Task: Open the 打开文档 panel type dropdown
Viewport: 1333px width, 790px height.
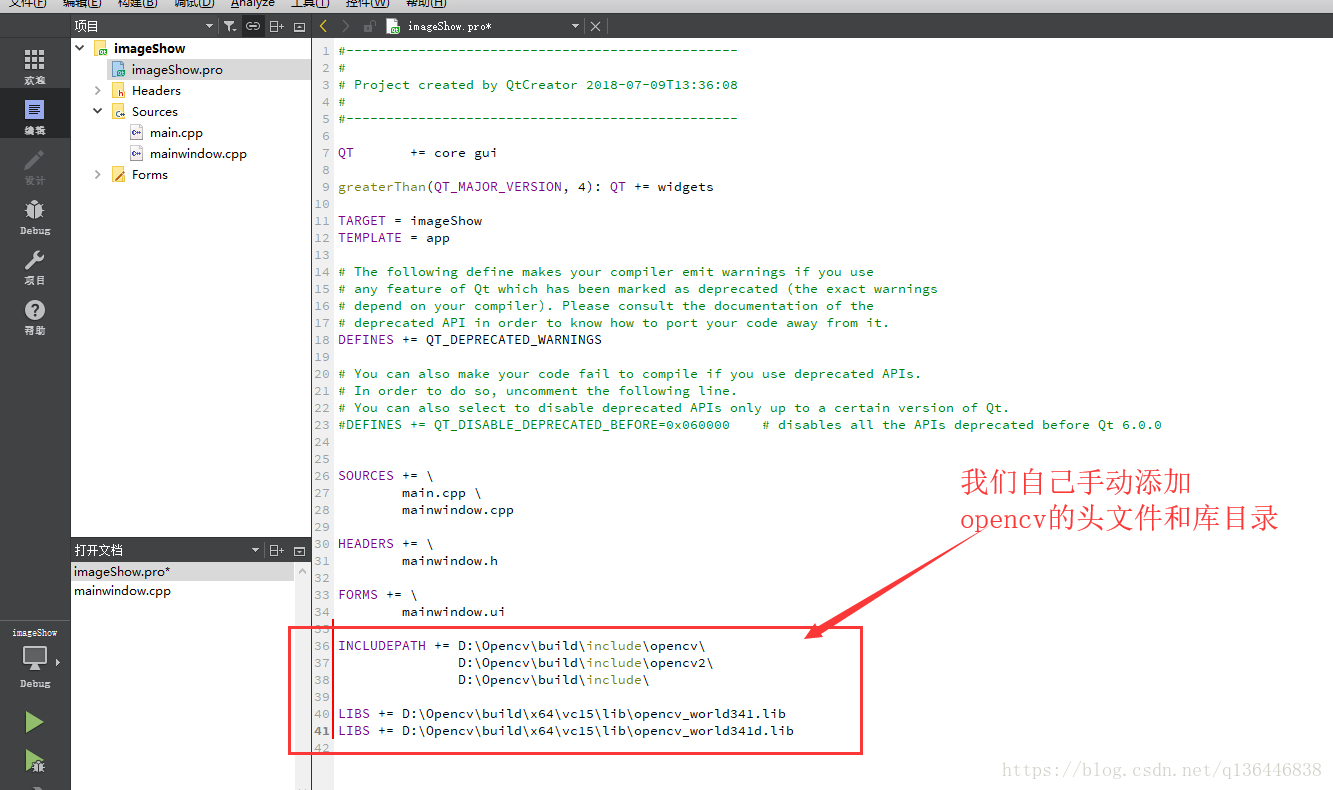Action: 256,550
